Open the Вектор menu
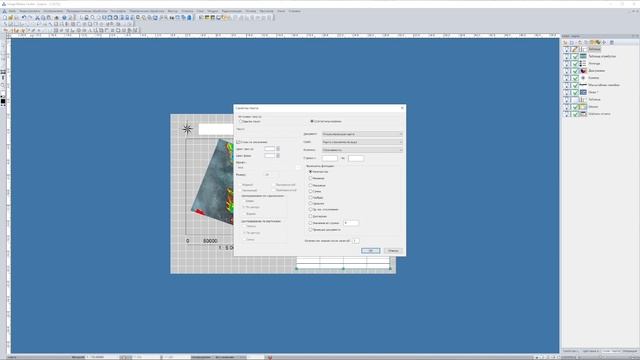 (x=173, y=11)
